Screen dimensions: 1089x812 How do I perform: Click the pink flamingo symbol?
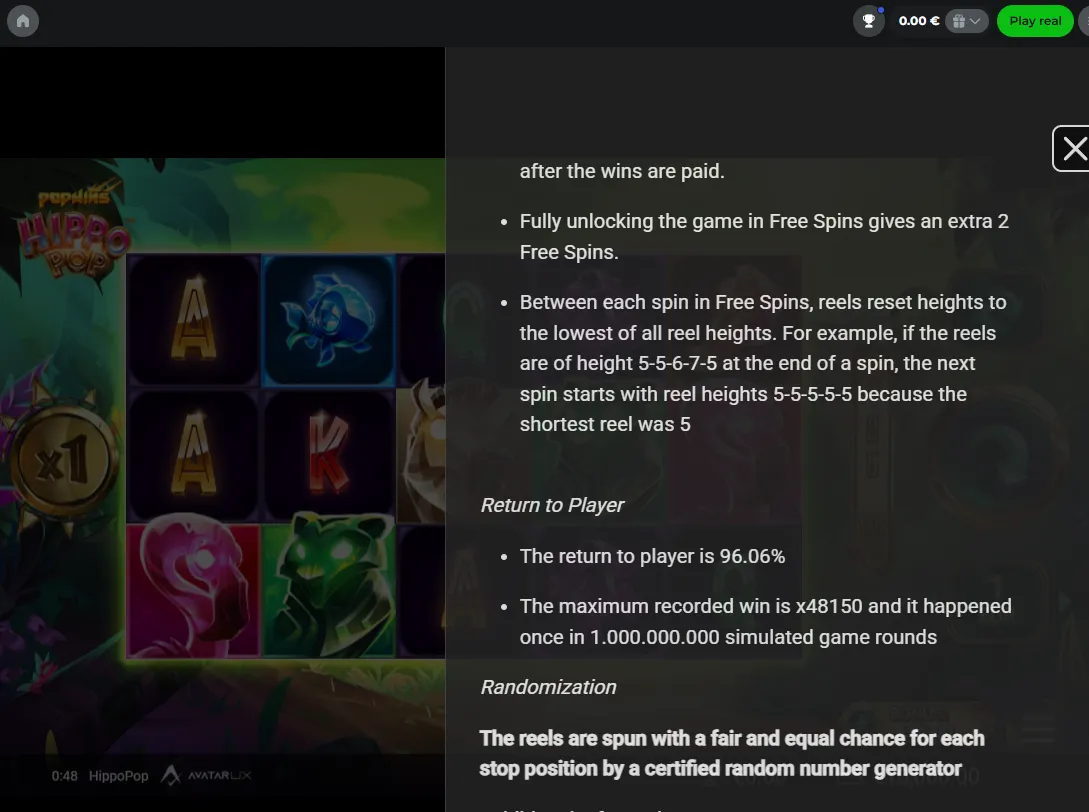tap(193, 589)
